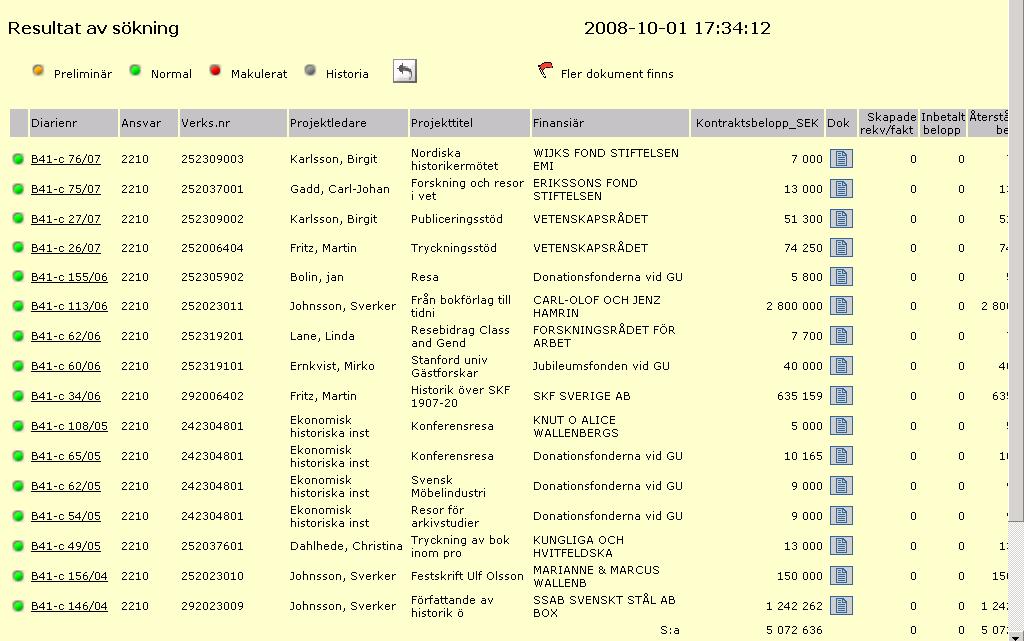Open document icon for B41-c 27/07
This screenshot has width=1024, height=641.
(x=841, y=219)
